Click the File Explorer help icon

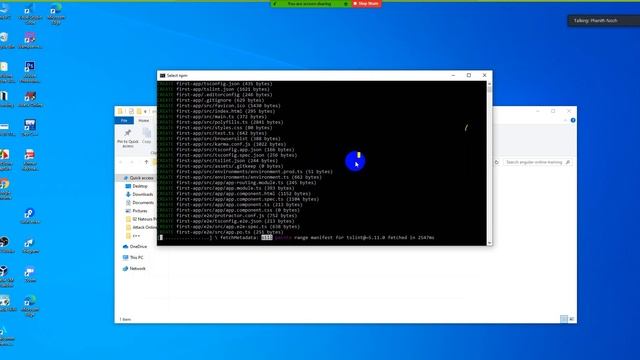point(573,120)
